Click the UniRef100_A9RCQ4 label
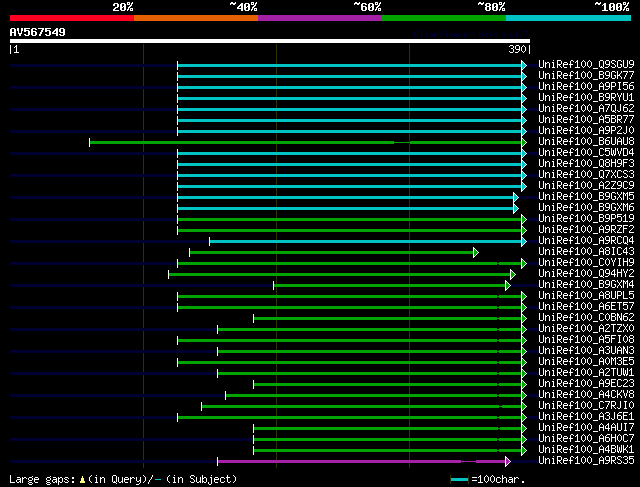Viewport: 640px width, 487px height. (x=586, y=241)
